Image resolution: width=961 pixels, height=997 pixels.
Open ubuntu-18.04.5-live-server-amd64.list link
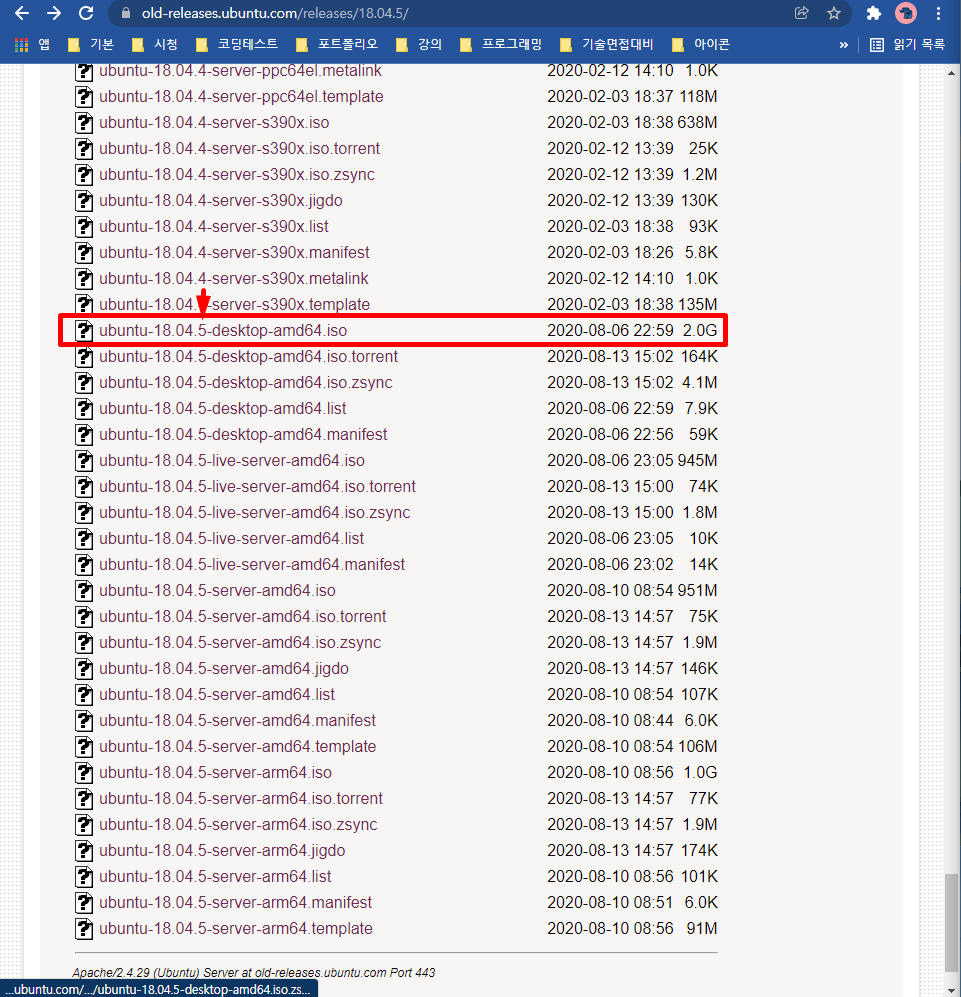coord(232,539)
